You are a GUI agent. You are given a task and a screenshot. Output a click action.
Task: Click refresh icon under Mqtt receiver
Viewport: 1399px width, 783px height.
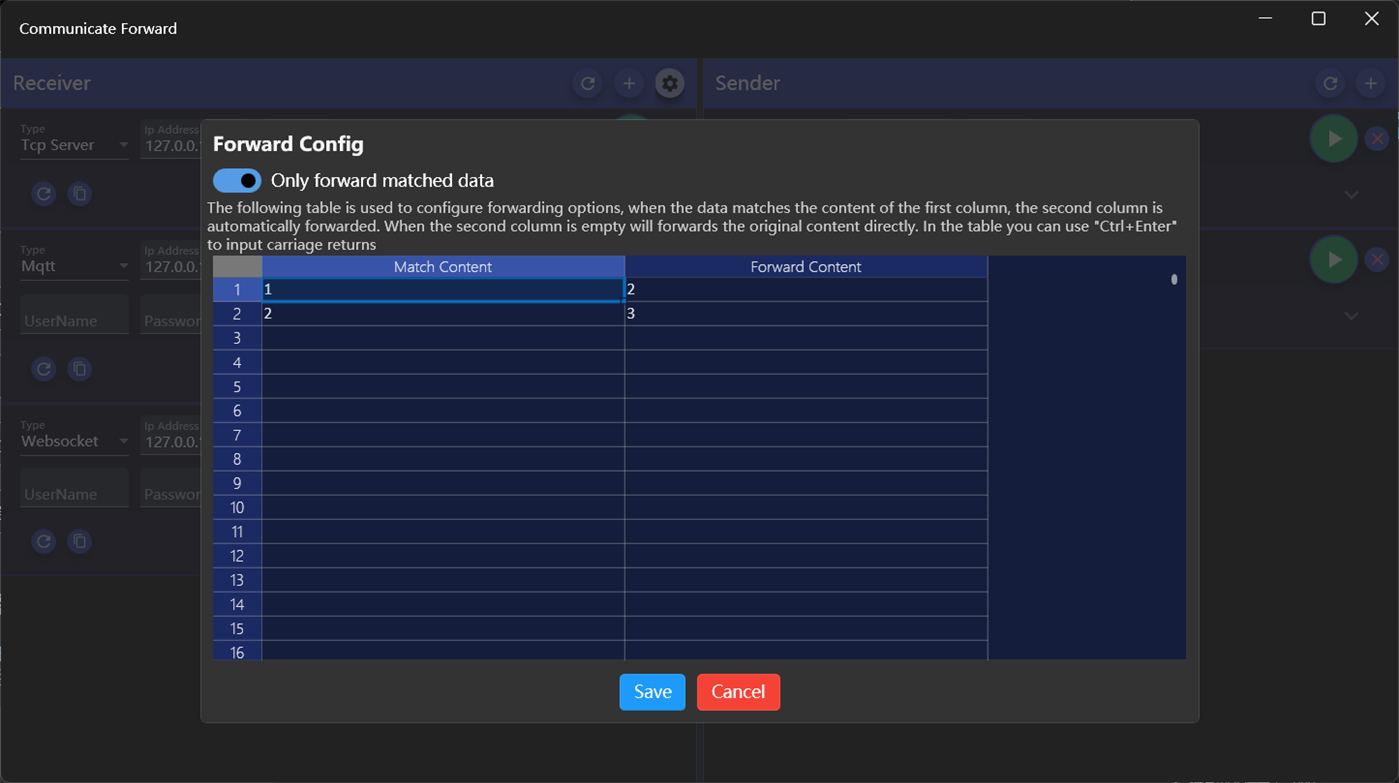[x=43, y=369]
